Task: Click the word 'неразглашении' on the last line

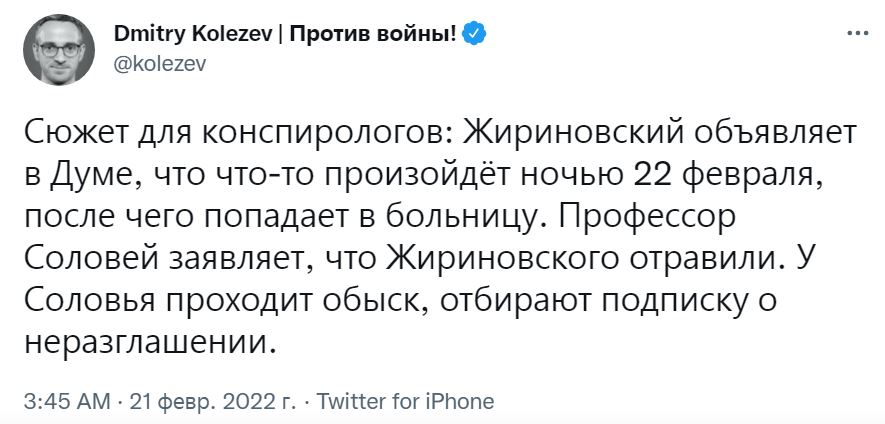Action: pos(151,339)
